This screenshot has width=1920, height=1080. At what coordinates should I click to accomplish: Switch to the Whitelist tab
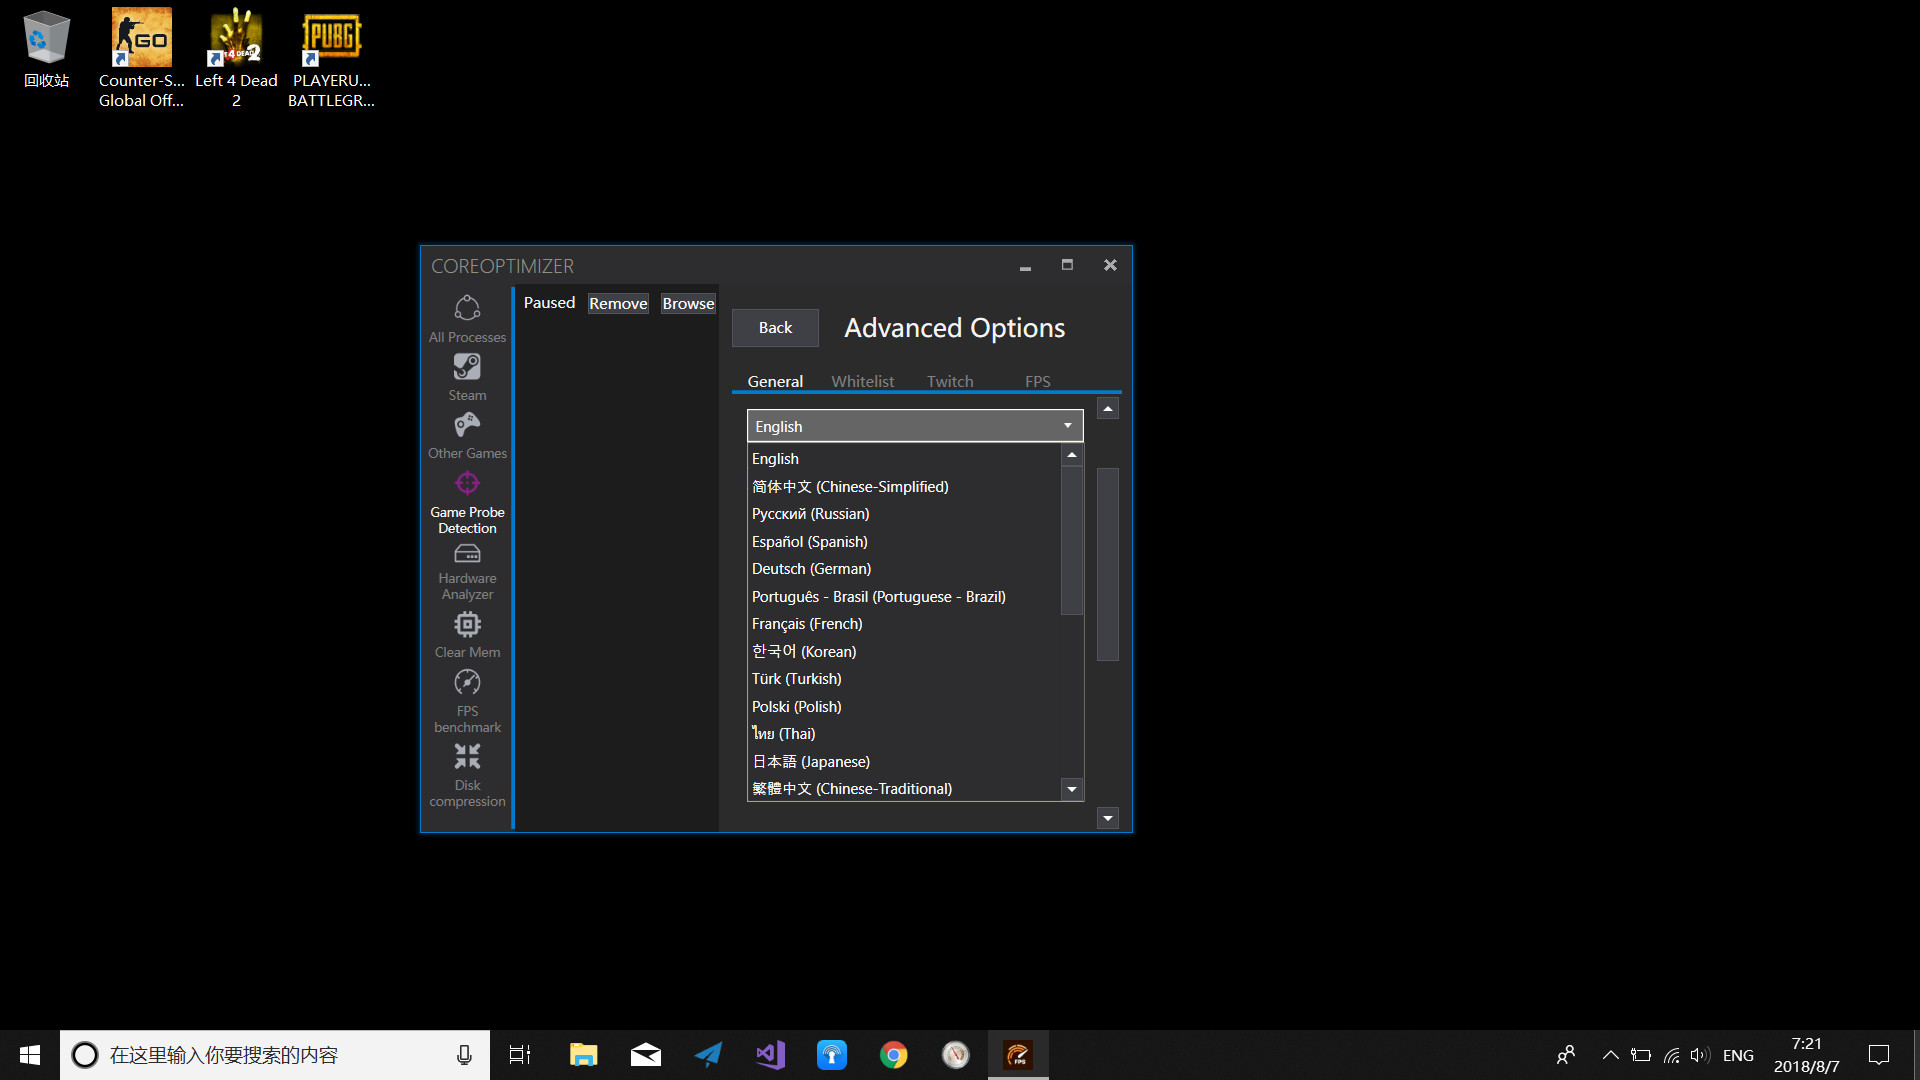[x=860, y=381]
